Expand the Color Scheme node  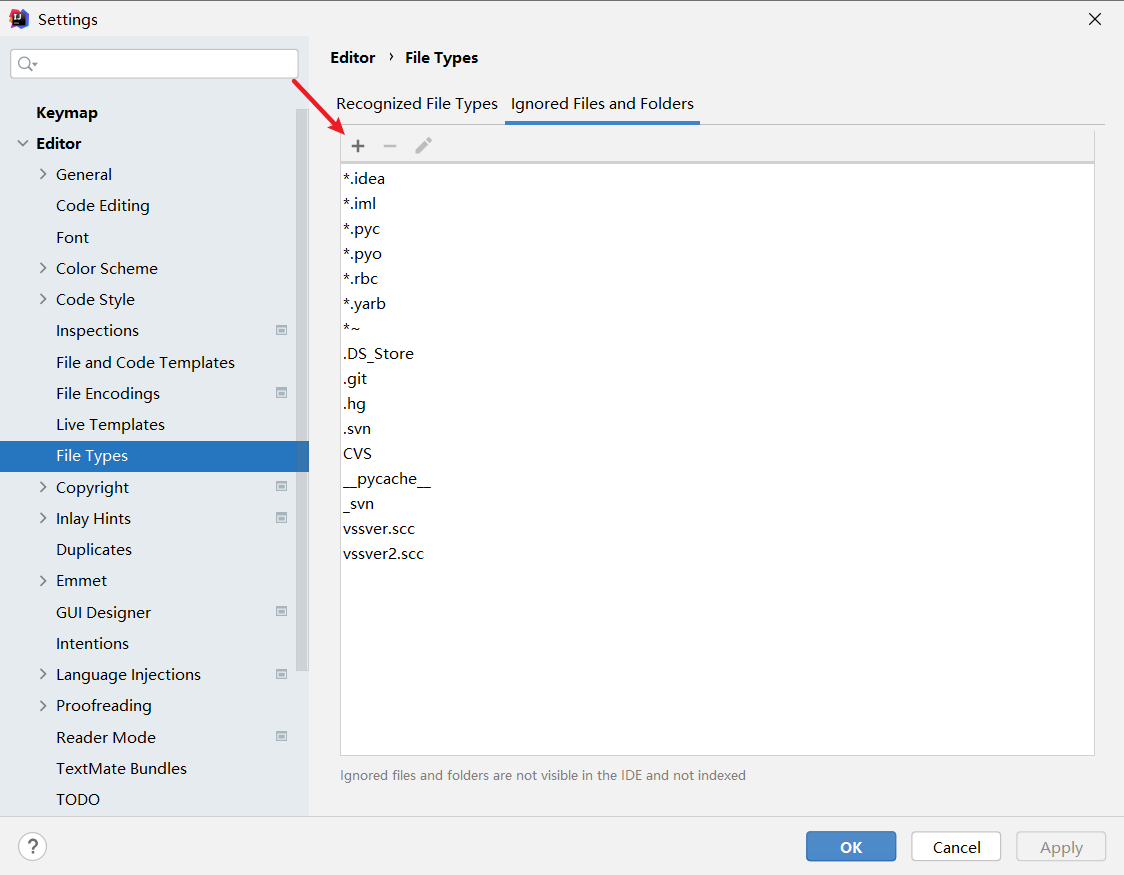(43, 268)
